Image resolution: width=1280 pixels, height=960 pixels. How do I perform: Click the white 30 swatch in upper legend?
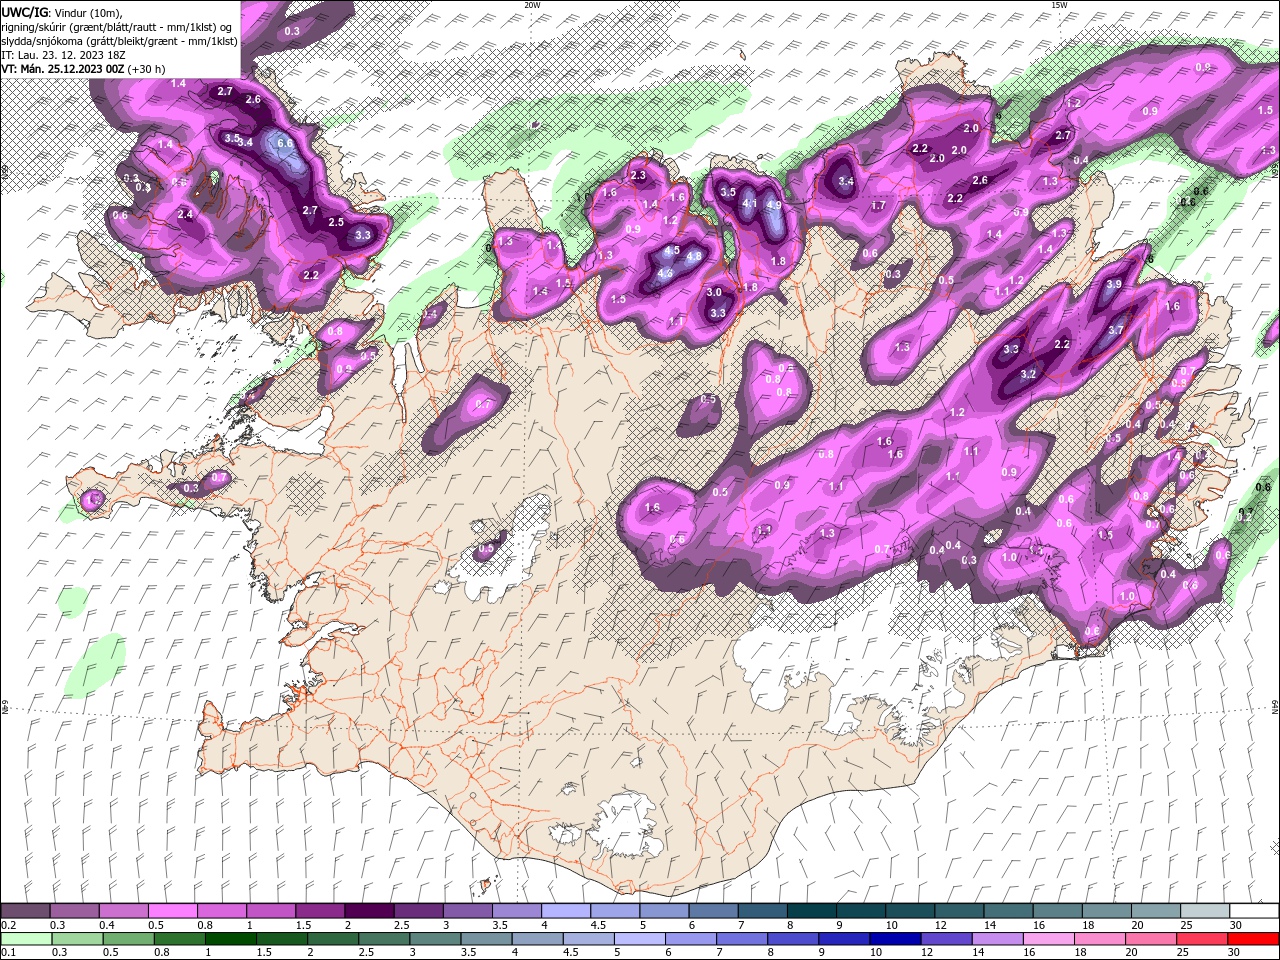1254,911
